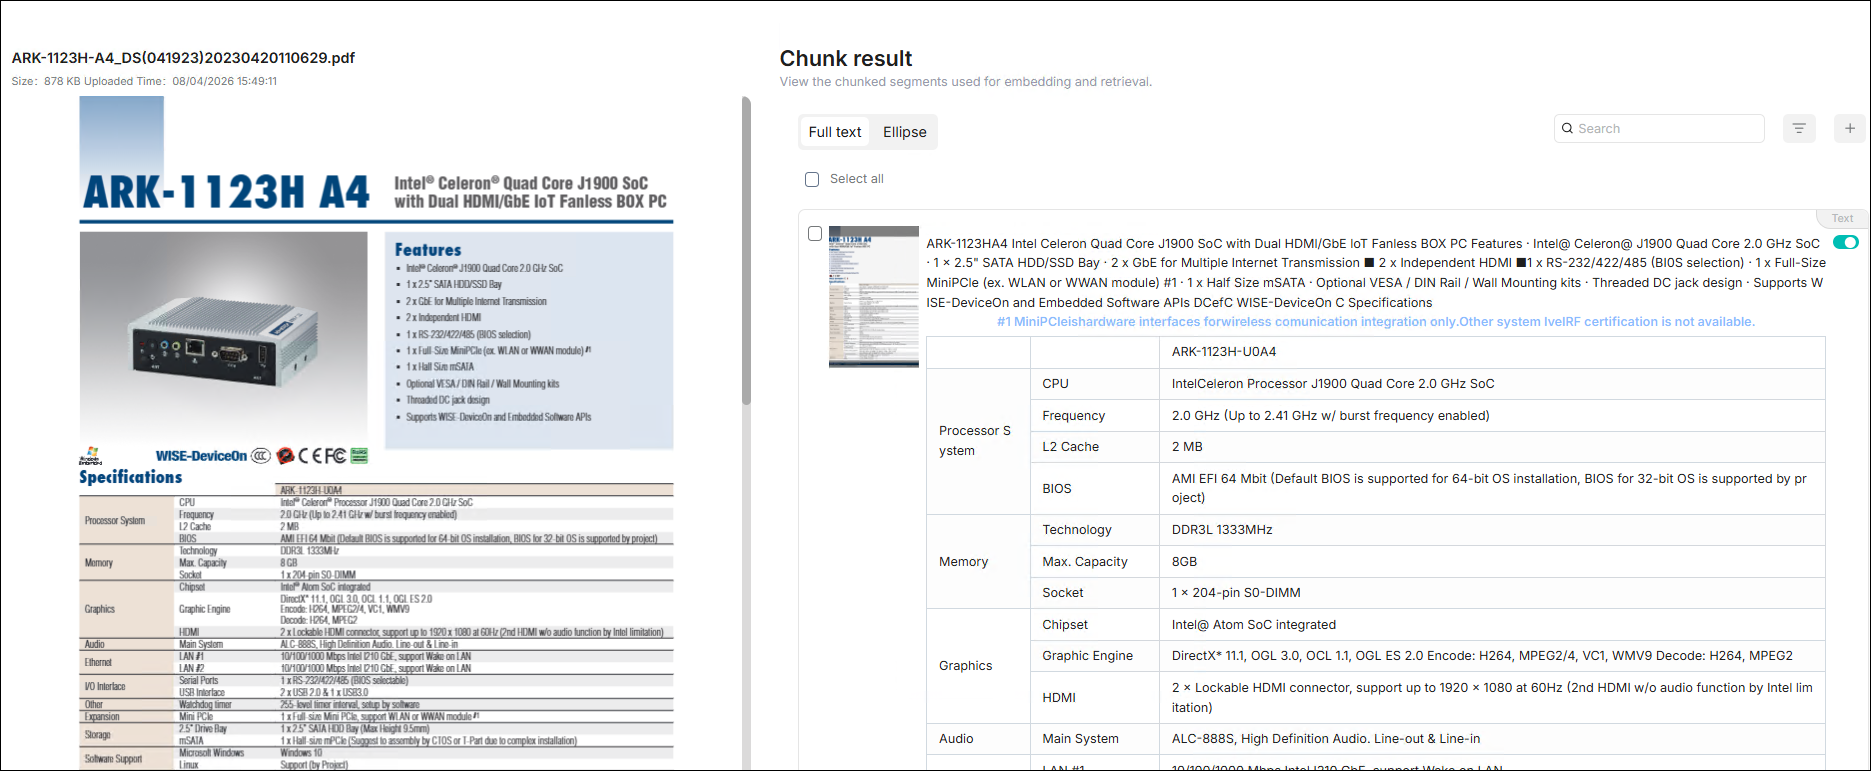The image size is (1871, 771).
Task: Click the 'Features' heading in the PDF preview
Action: [428, 250]
